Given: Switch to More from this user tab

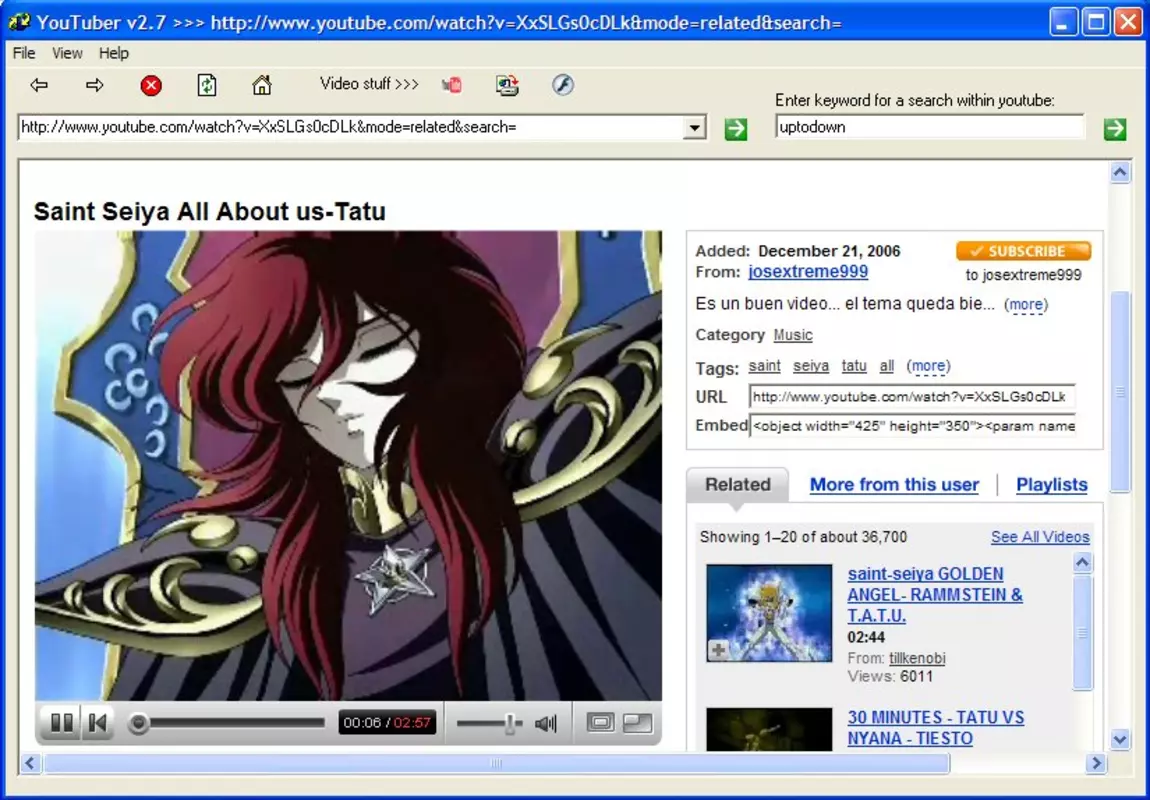Looking at the screenshot, I should (894, 485).
